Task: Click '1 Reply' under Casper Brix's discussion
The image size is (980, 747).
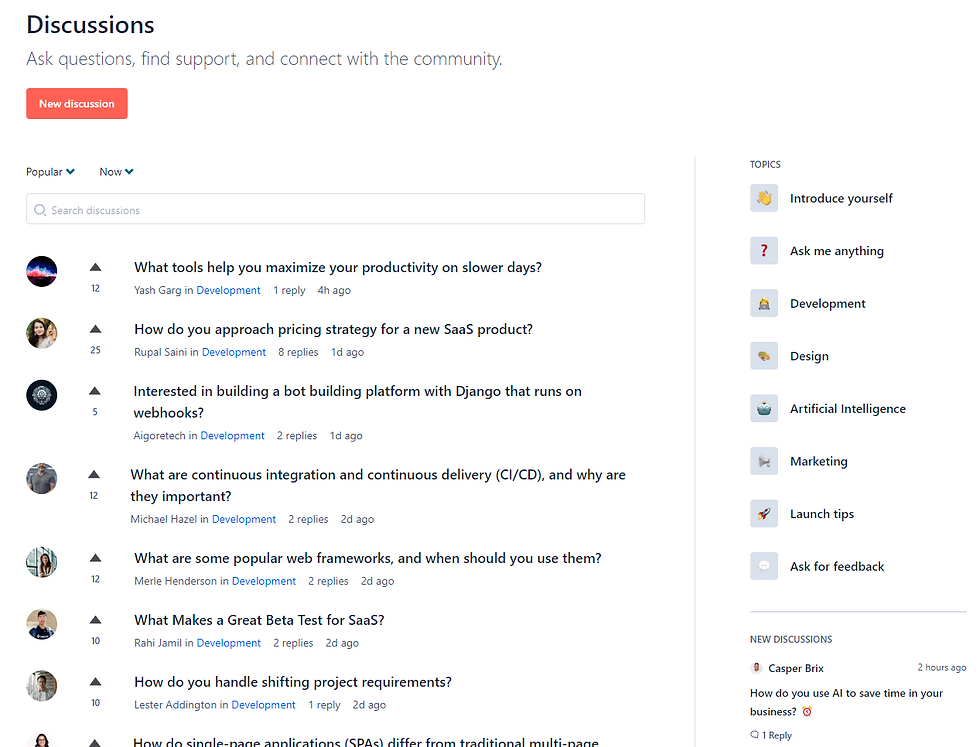Action: pos(771,735)
